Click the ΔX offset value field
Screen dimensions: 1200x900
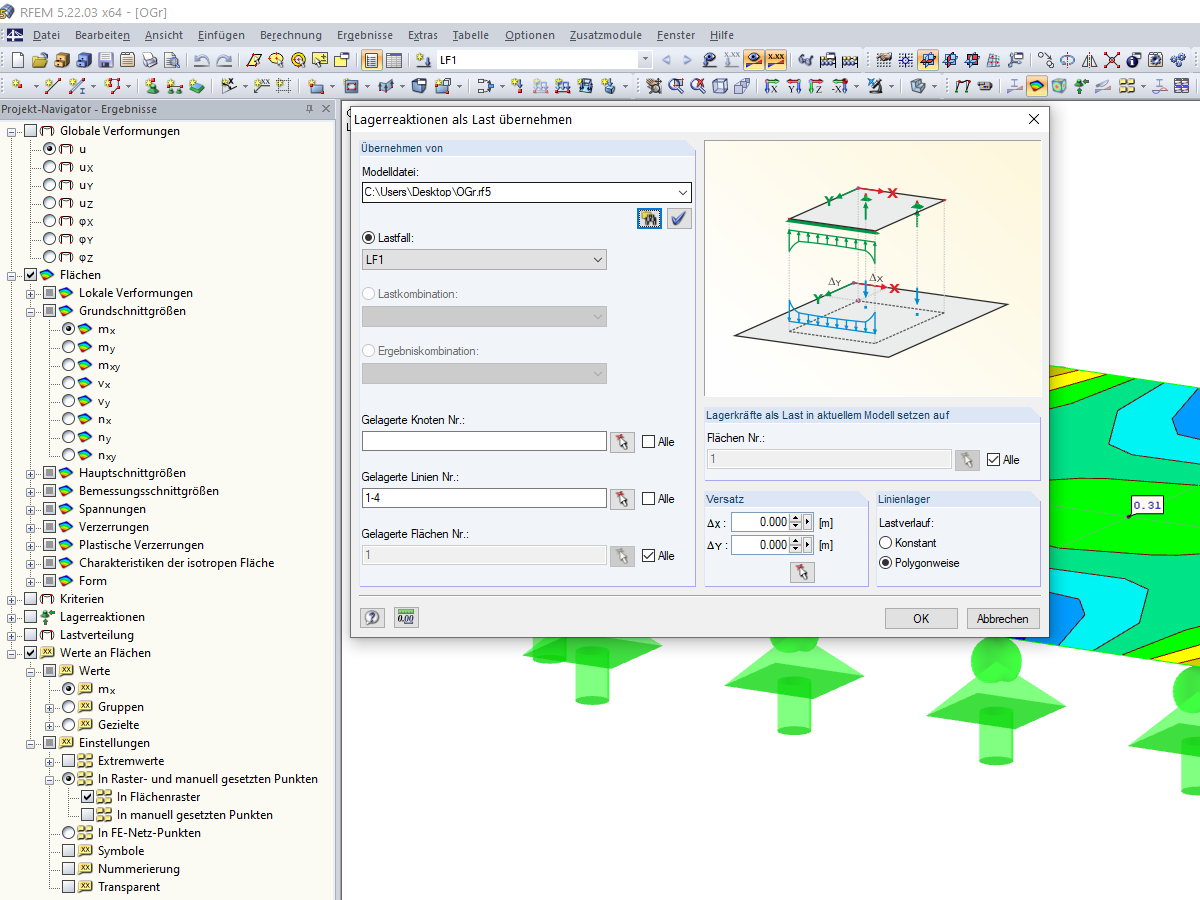pos(760,522)
